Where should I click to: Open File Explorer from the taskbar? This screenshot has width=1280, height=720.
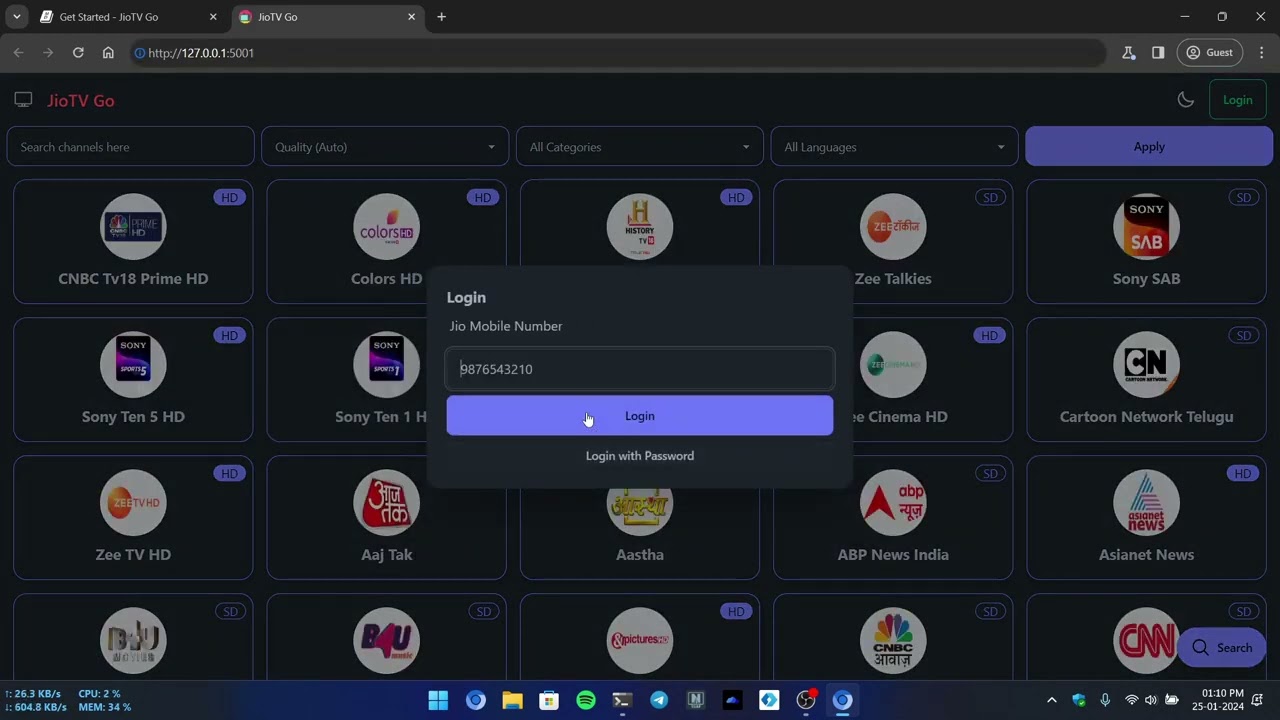tap(512, 700)
